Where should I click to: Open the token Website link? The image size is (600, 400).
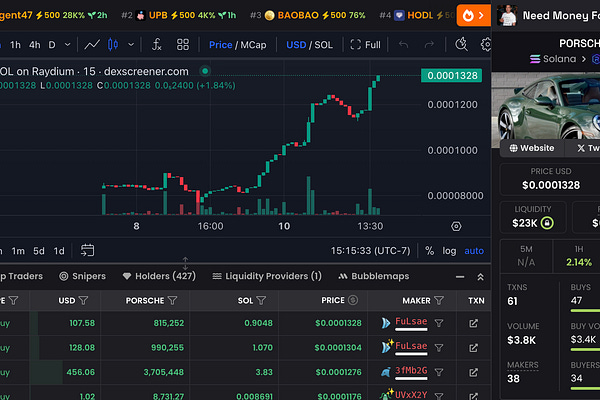(x=532, y=148)
